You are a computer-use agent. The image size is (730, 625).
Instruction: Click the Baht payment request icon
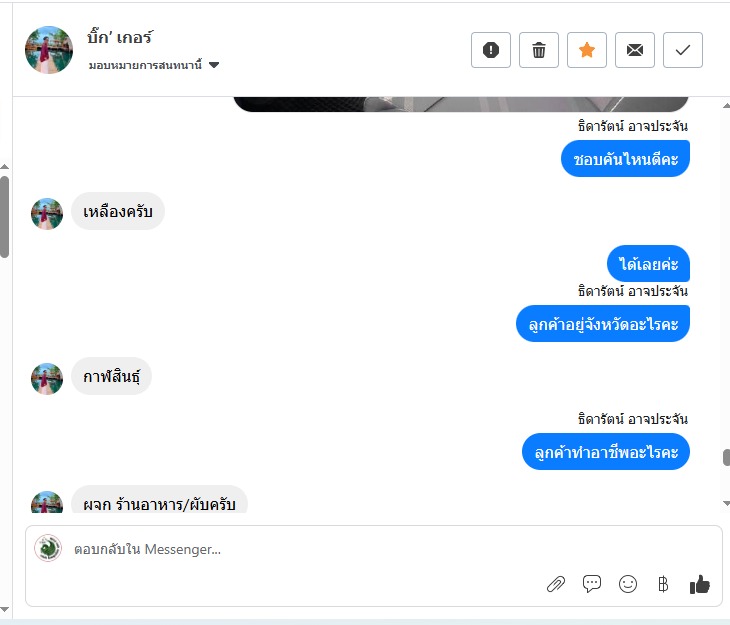663,584
